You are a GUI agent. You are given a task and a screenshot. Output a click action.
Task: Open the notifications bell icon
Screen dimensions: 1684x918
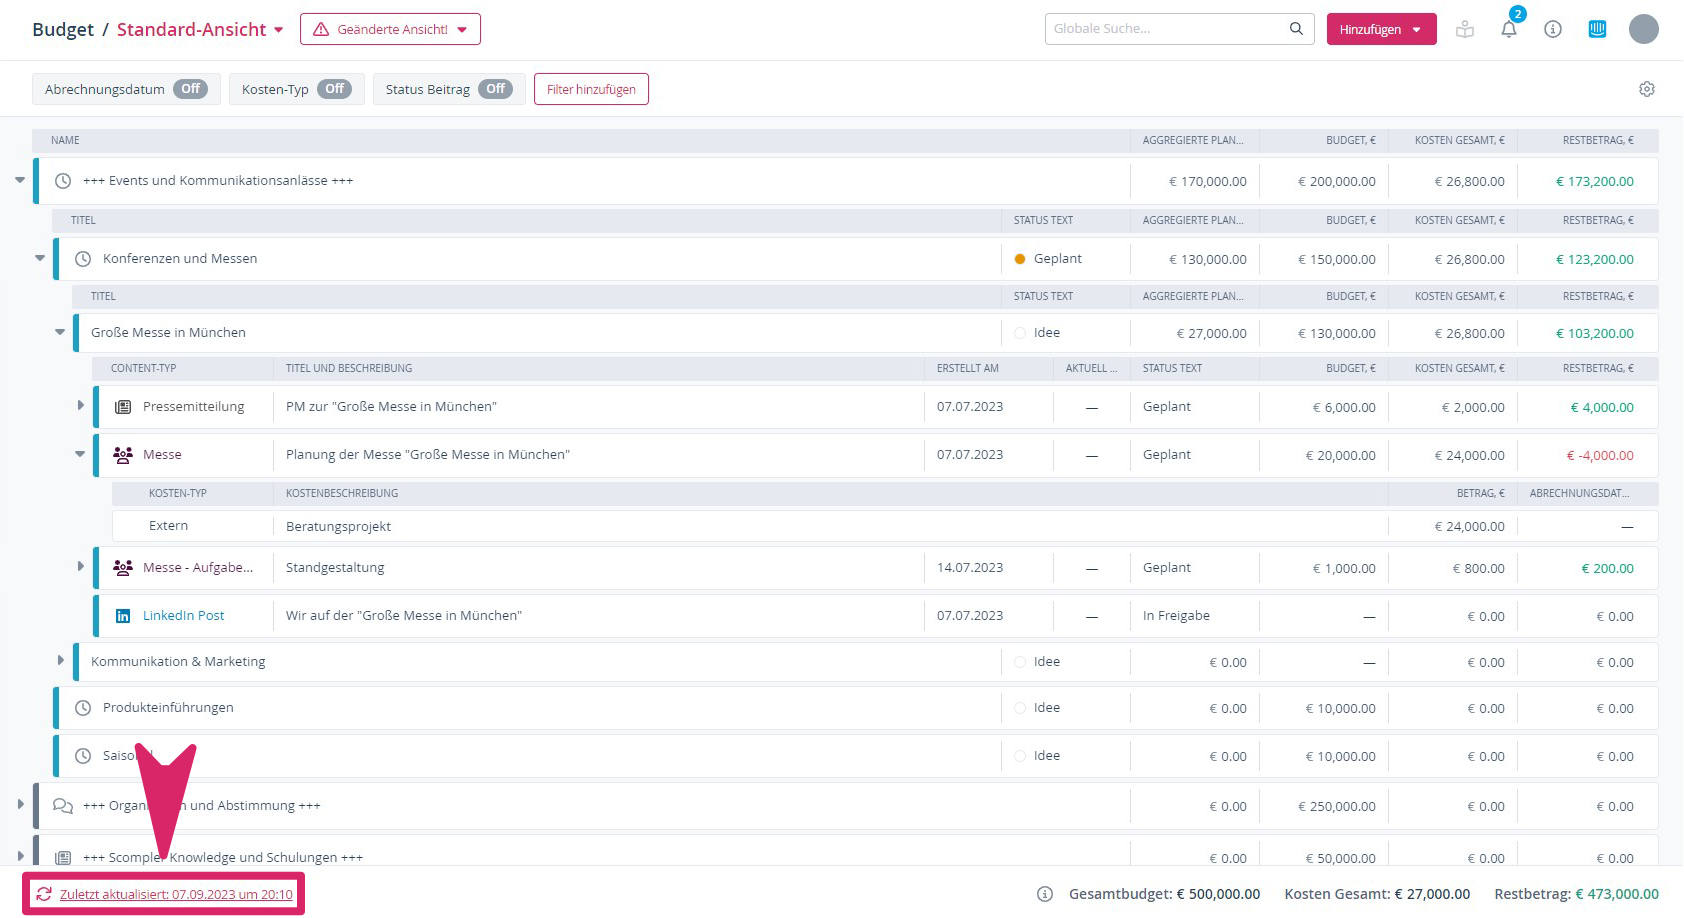[x=1508, y=29]
